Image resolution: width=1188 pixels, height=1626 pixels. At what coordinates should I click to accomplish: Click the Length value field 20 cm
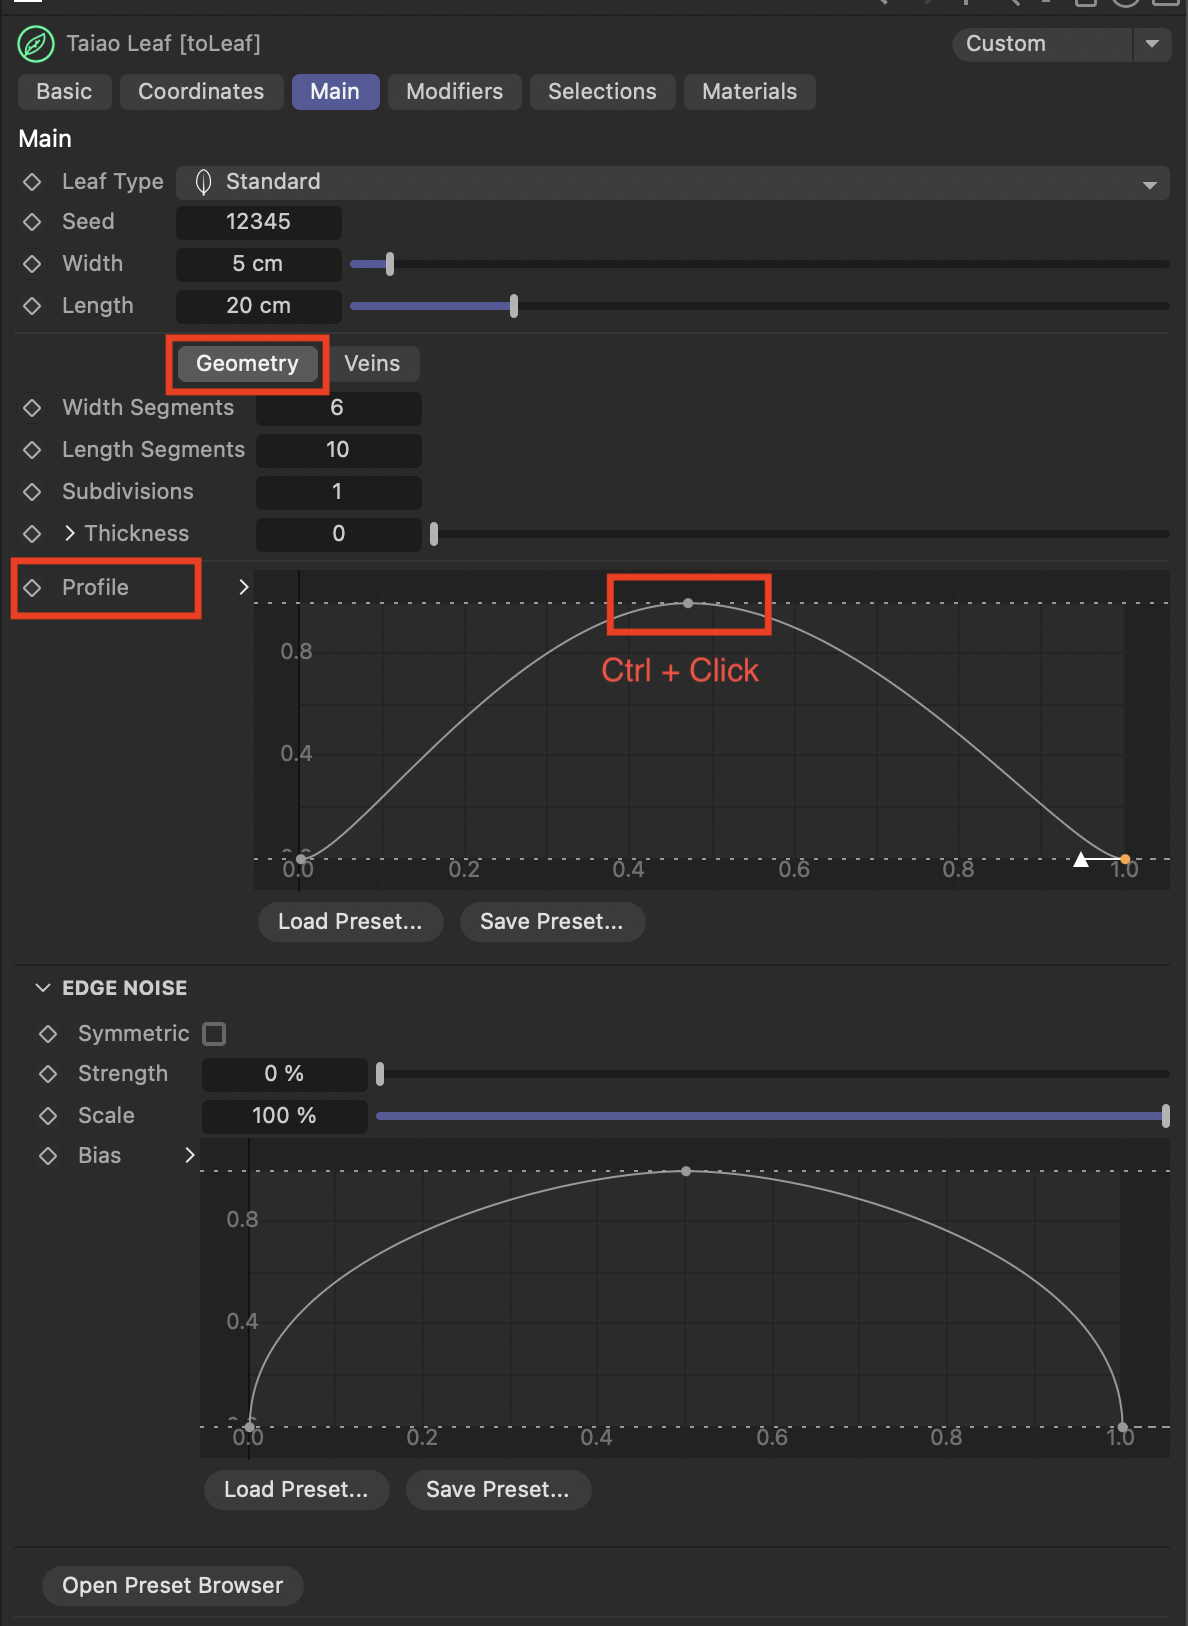(x=259, y=306)
